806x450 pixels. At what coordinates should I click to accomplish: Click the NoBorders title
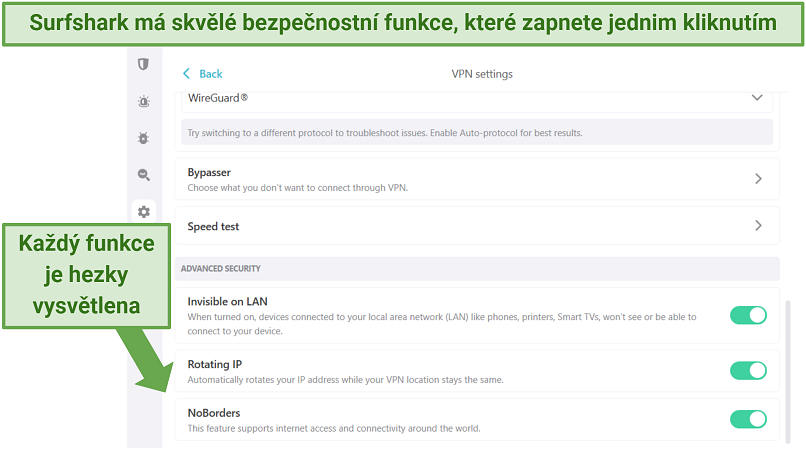pos(214,413)
